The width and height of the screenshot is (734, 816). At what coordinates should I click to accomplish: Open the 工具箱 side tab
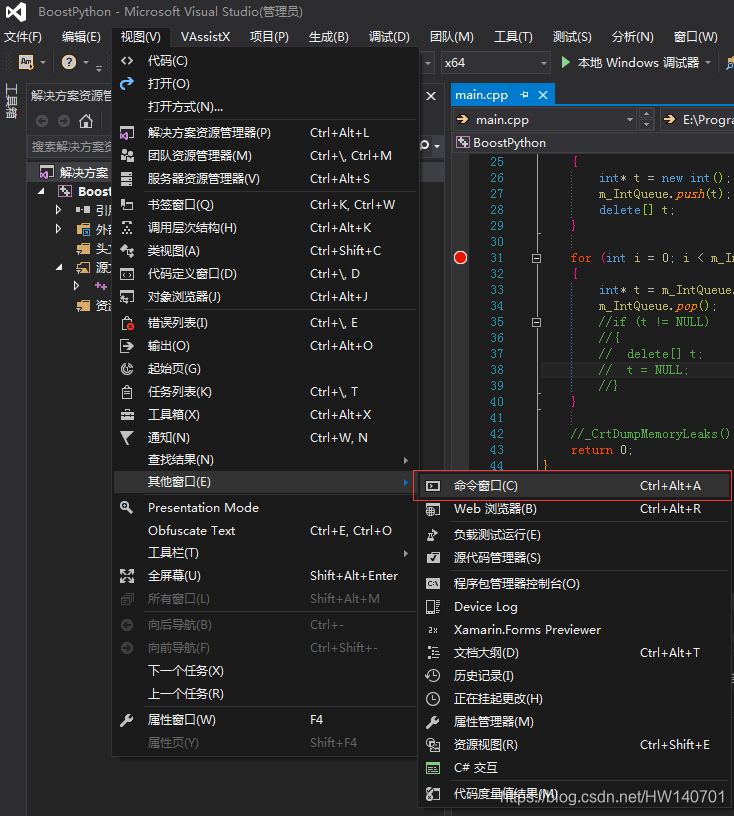pos(11,101)
